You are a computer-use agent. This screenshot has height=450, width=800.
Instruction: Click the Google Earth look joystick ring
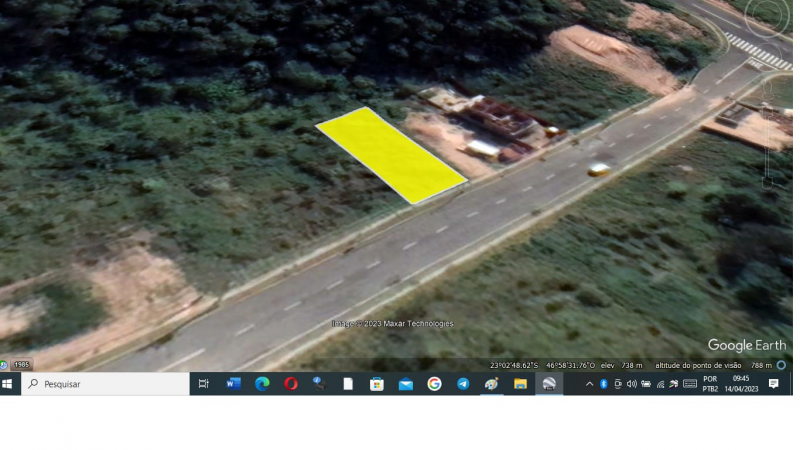(768, 15)
